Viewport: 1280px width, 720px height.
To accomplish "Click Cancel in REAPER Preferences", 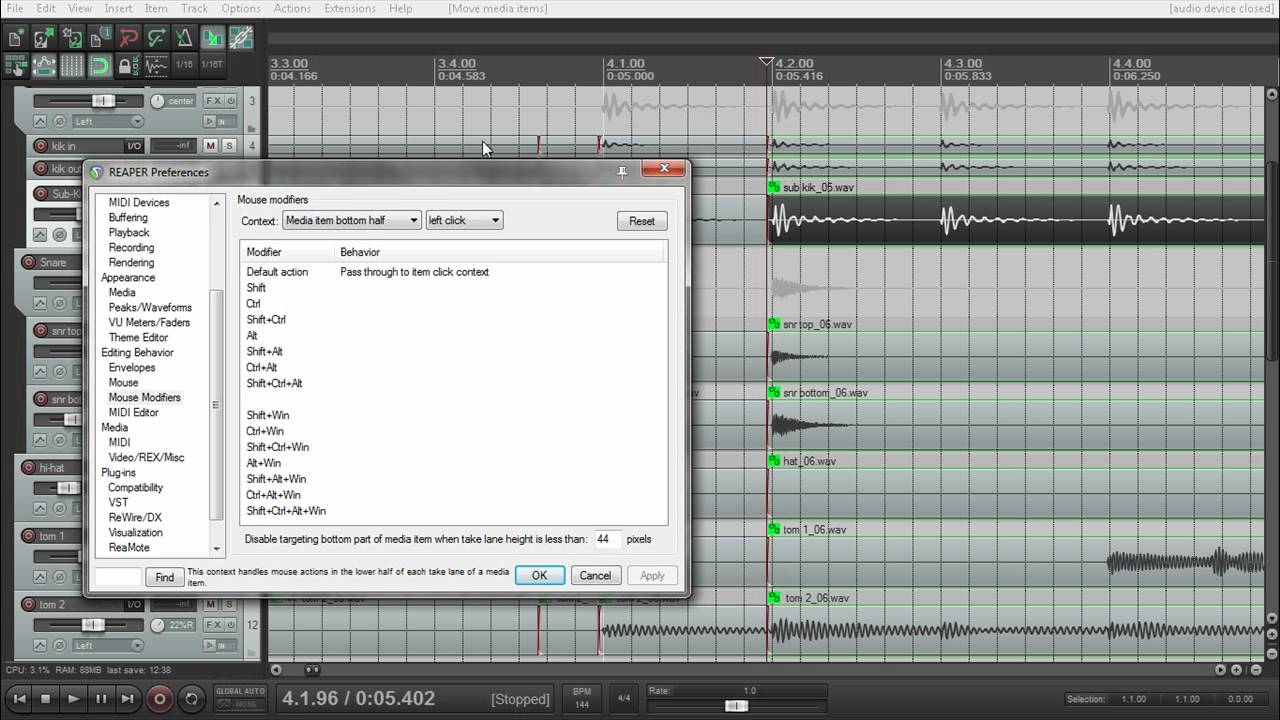I will (595, 575).
